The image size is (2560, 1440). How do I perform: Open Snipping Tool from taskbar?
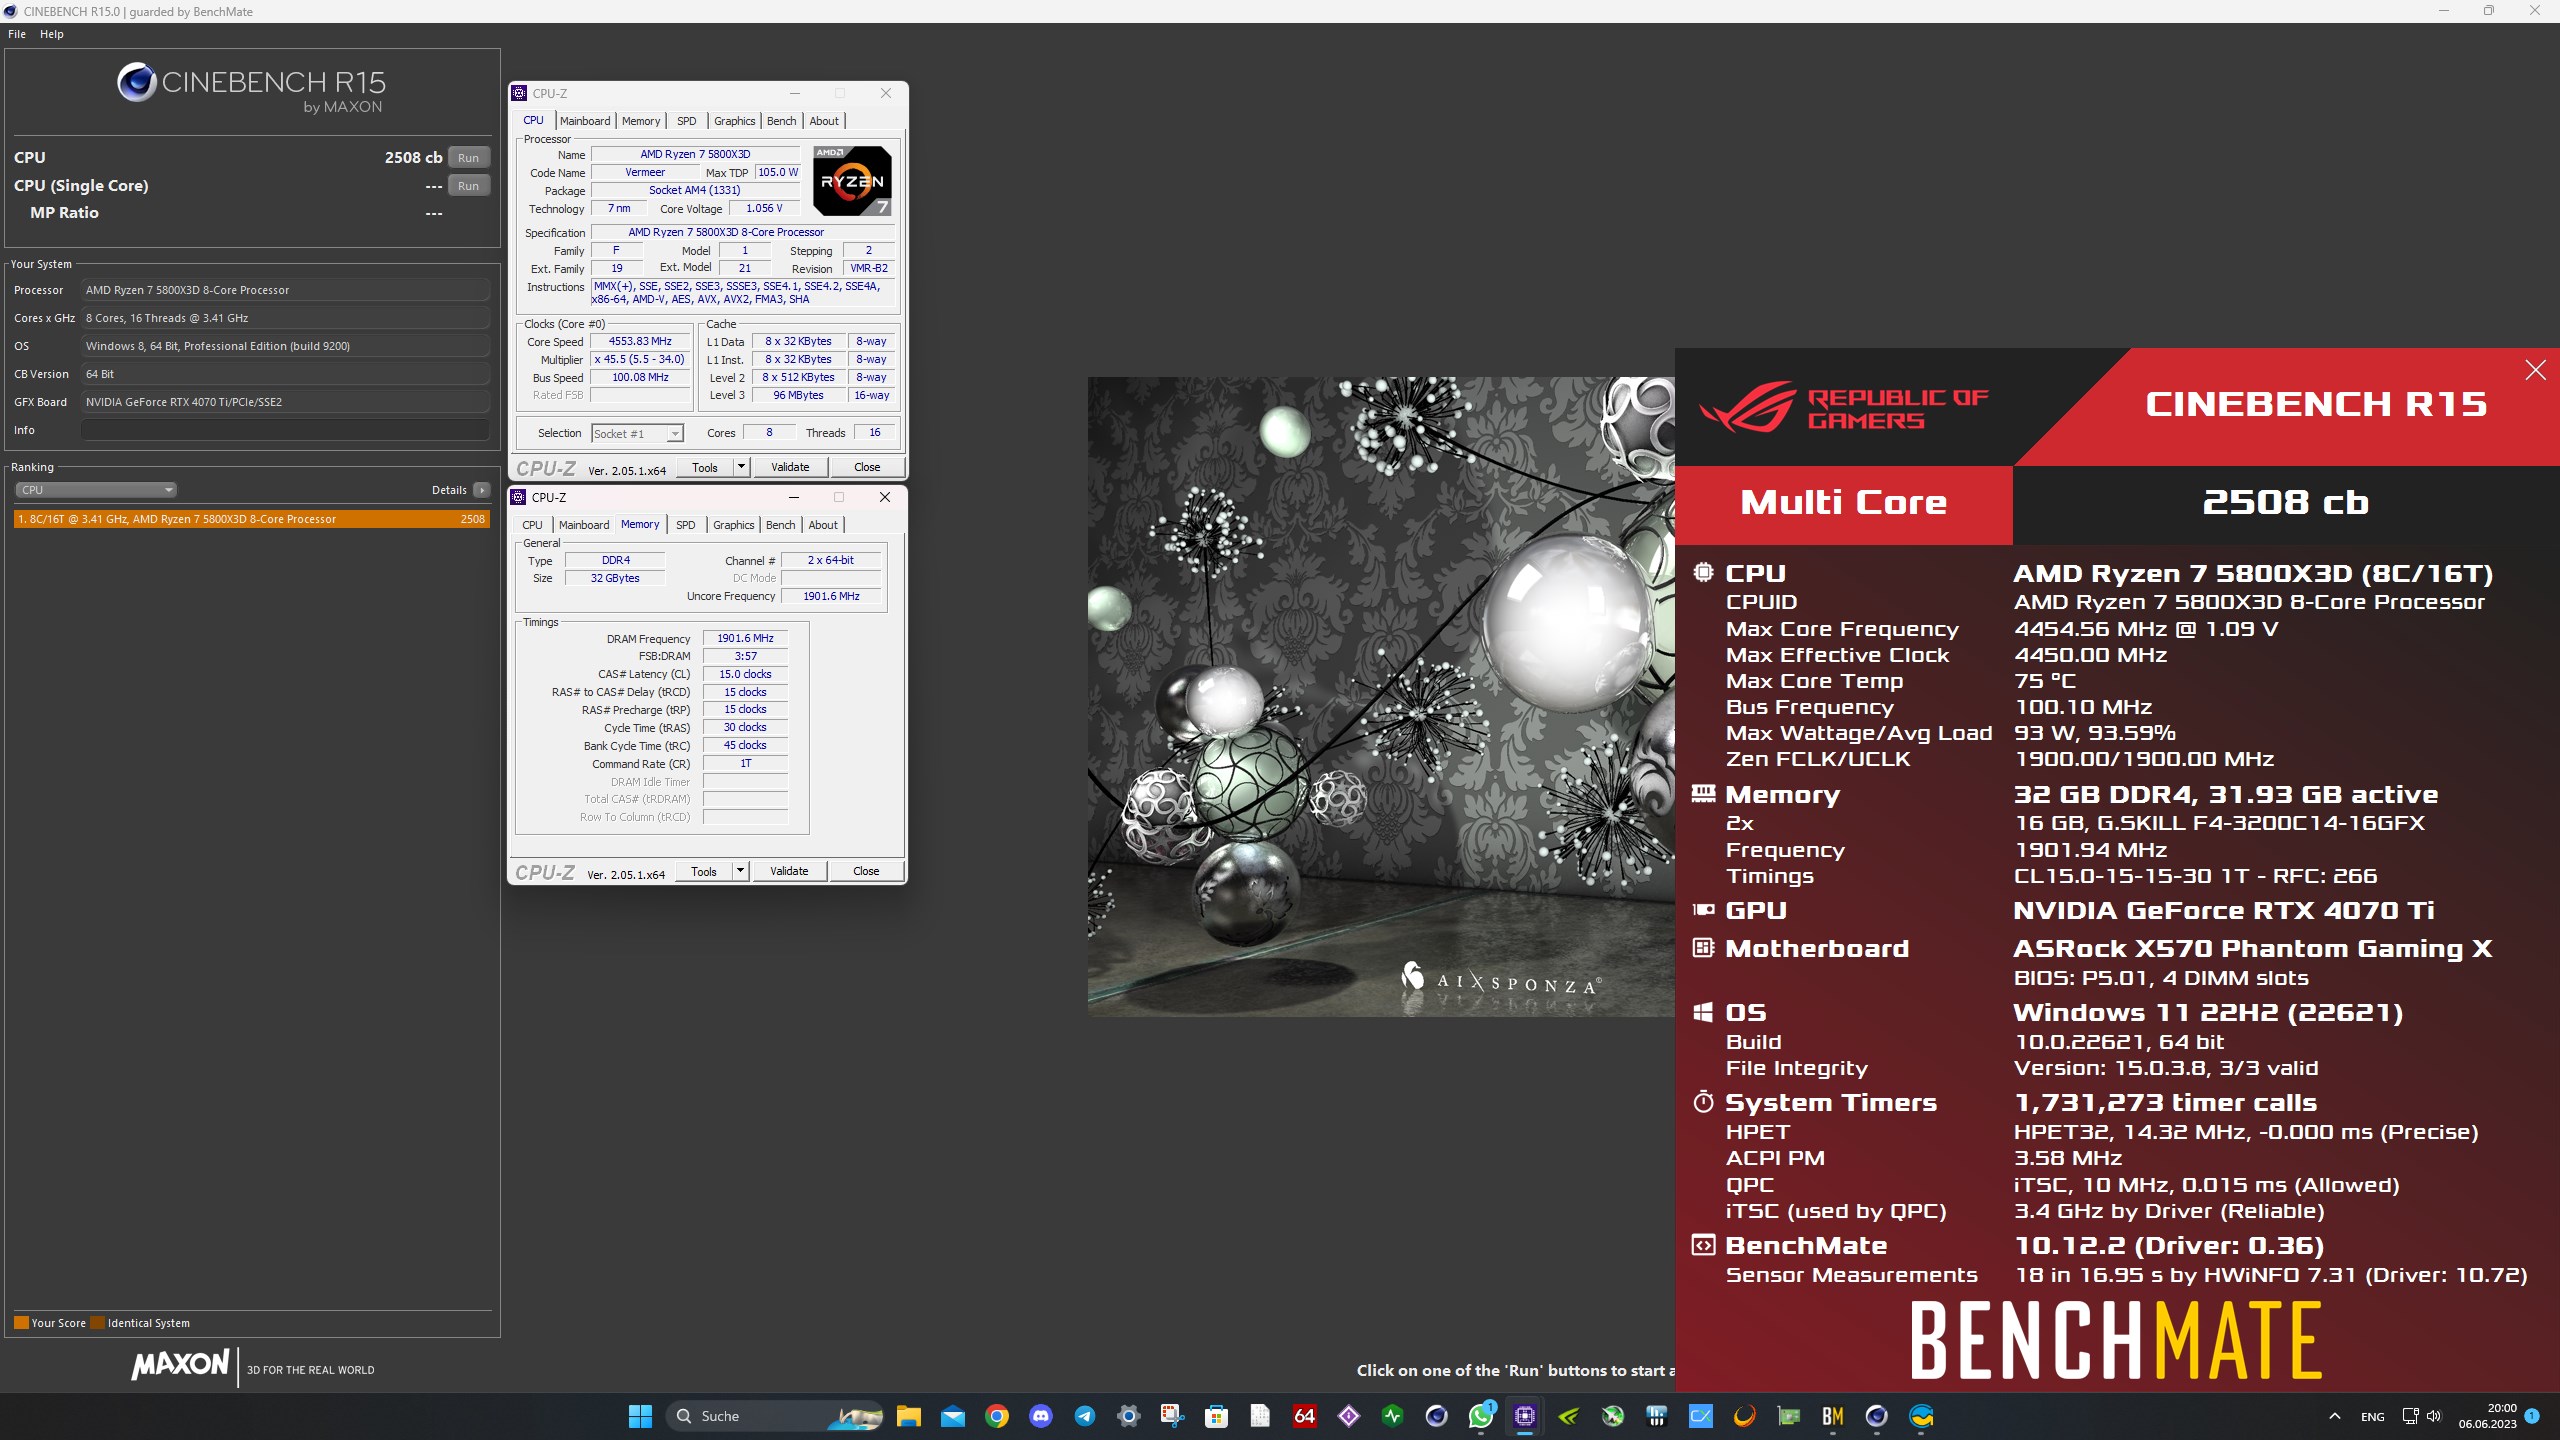click(1172, 1416)
